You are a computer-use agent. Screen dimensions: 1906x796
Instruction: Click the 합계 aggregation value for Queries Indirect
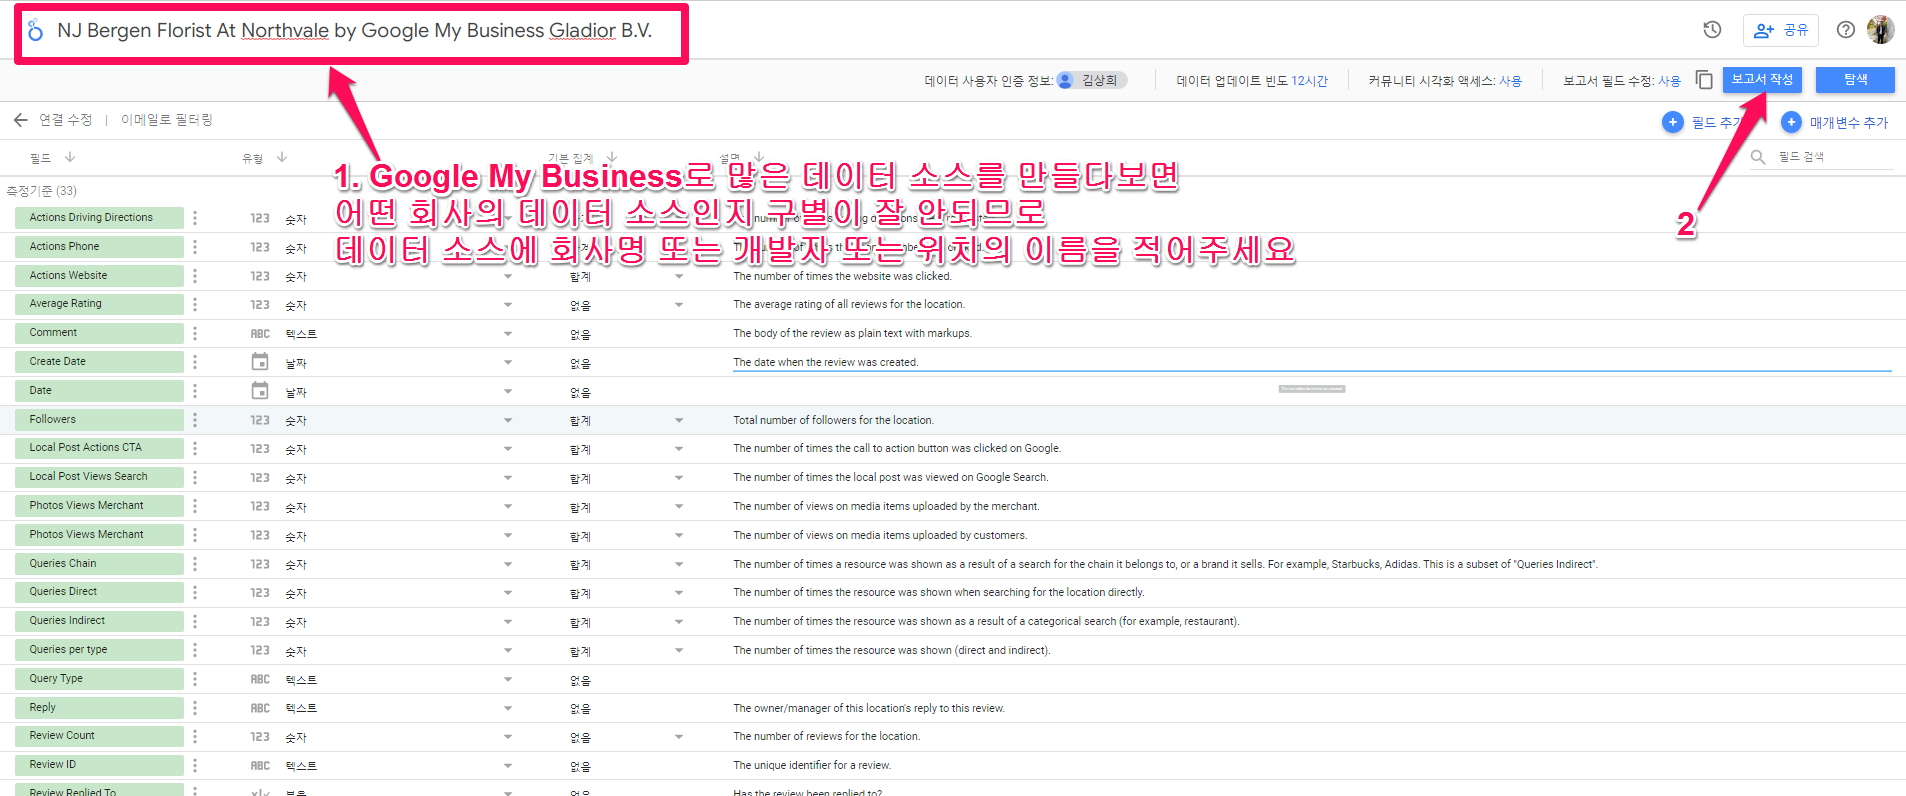click(580, 622)
